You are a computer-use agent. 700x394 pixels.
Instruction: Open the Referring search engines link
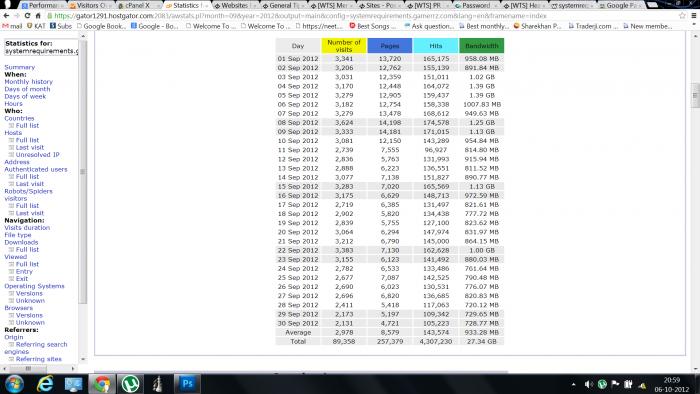[x=36, y=348]
